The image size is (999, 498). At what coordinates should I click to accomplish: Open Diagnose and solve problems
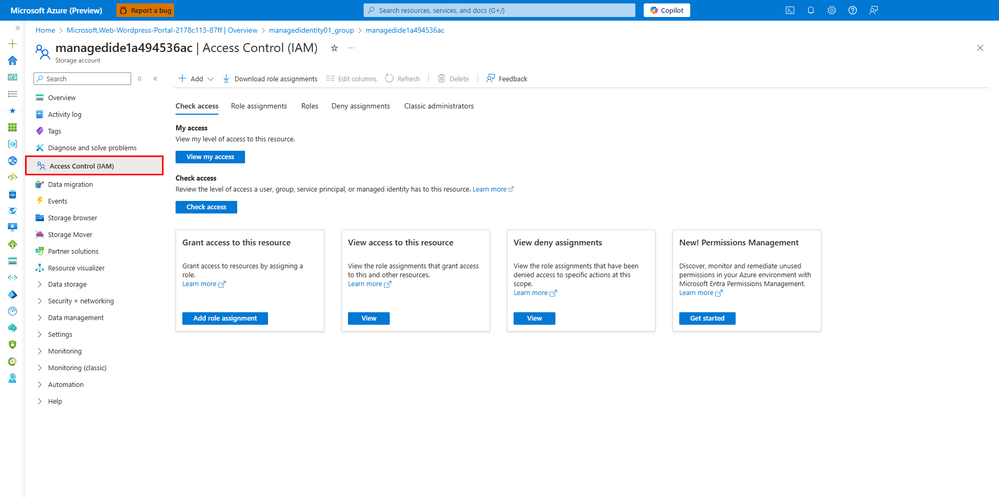(x=94, y=148)
